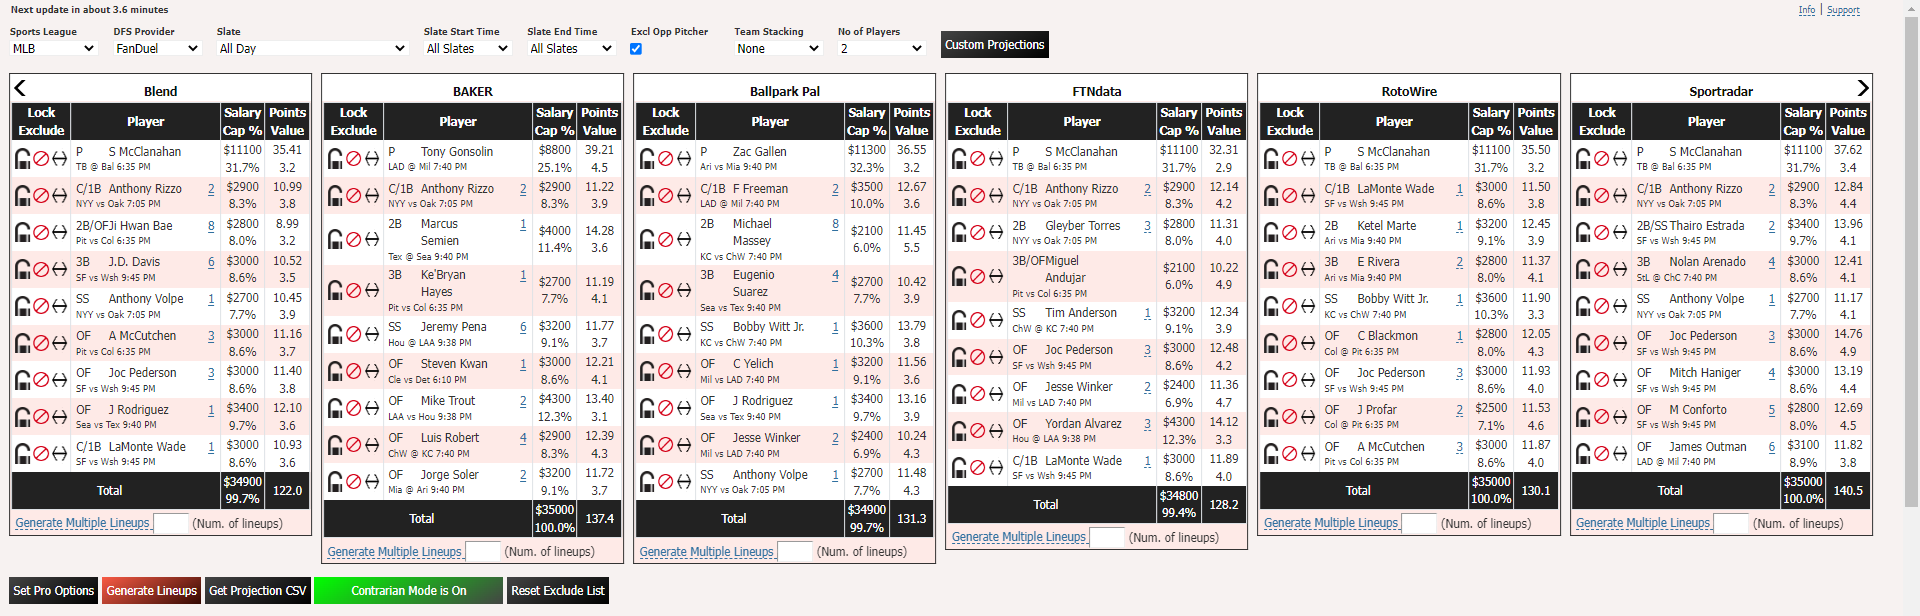Lock Nolan Arenado in the Sportradar lineup

pos(1582,269)
